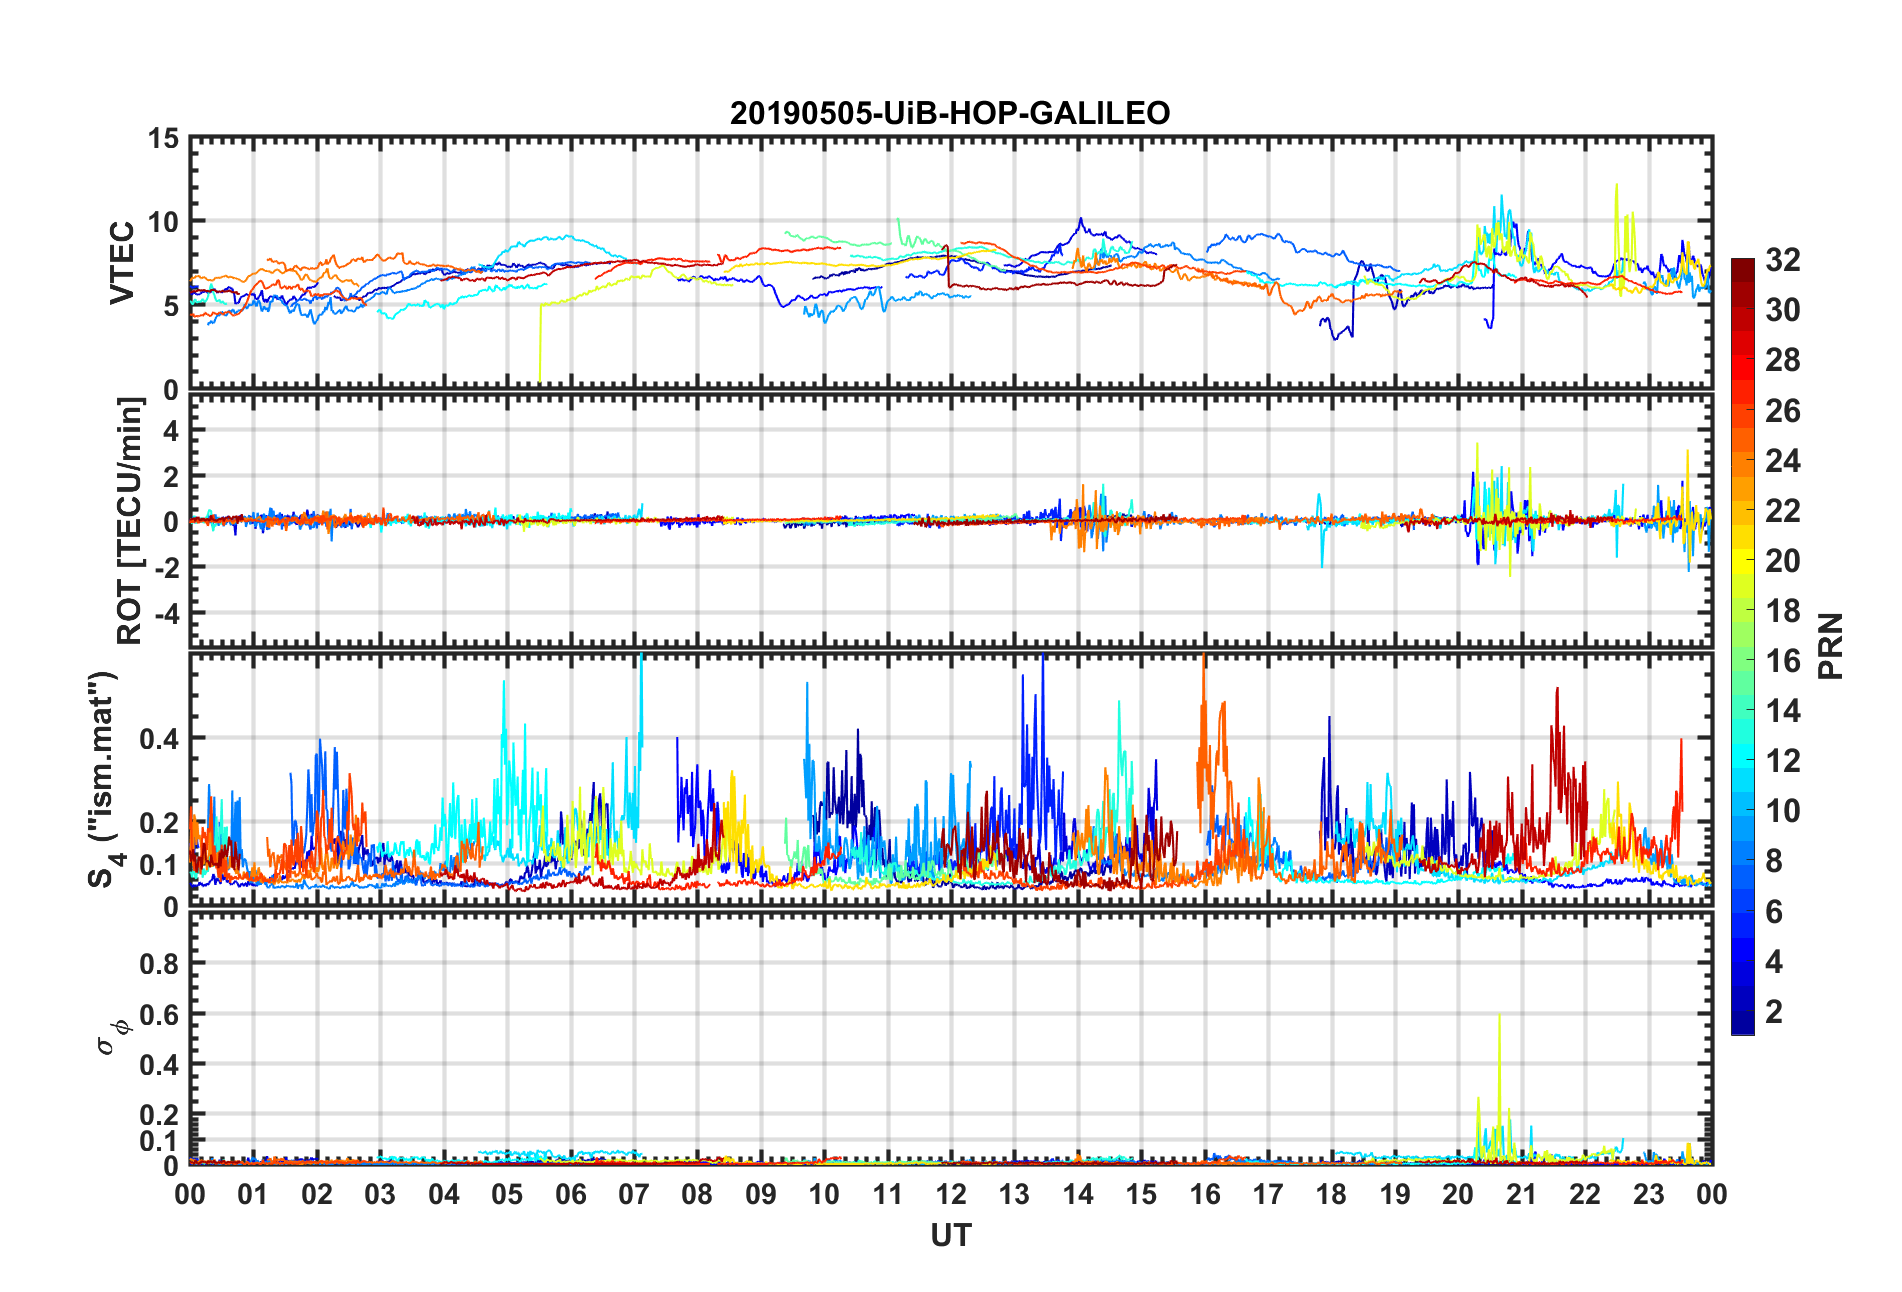
Task: Click the PRN color scale bar
Action: [x=1743, y=646]
